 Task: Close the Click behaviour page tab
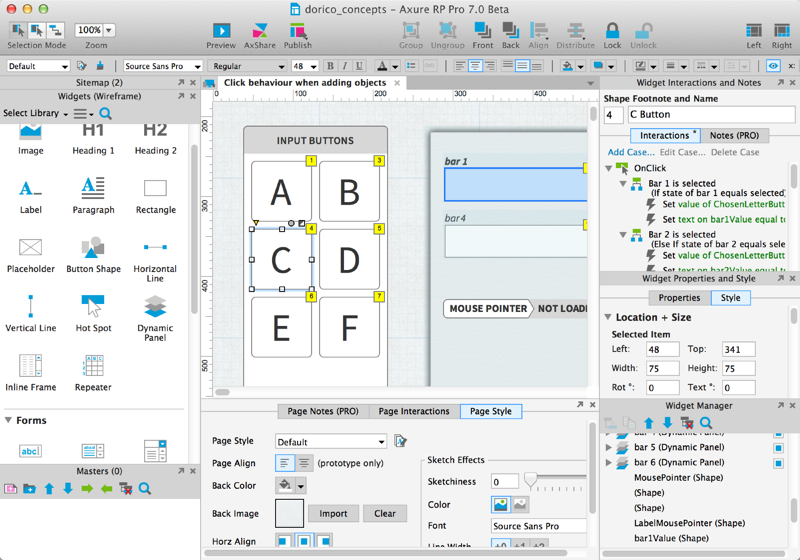pyautogui.click(x=397, y=82)
